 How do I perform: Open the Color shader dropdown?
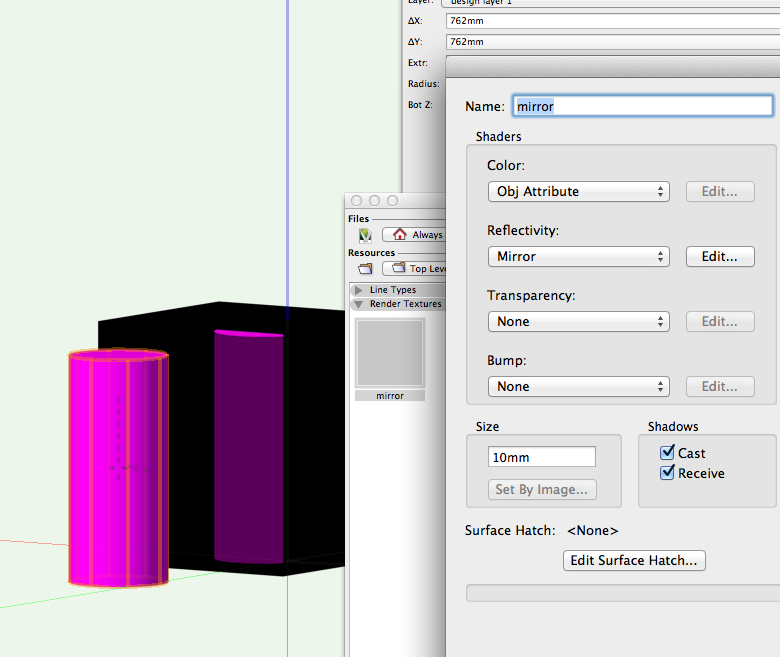pyautogui.click(x=578, y=192)
